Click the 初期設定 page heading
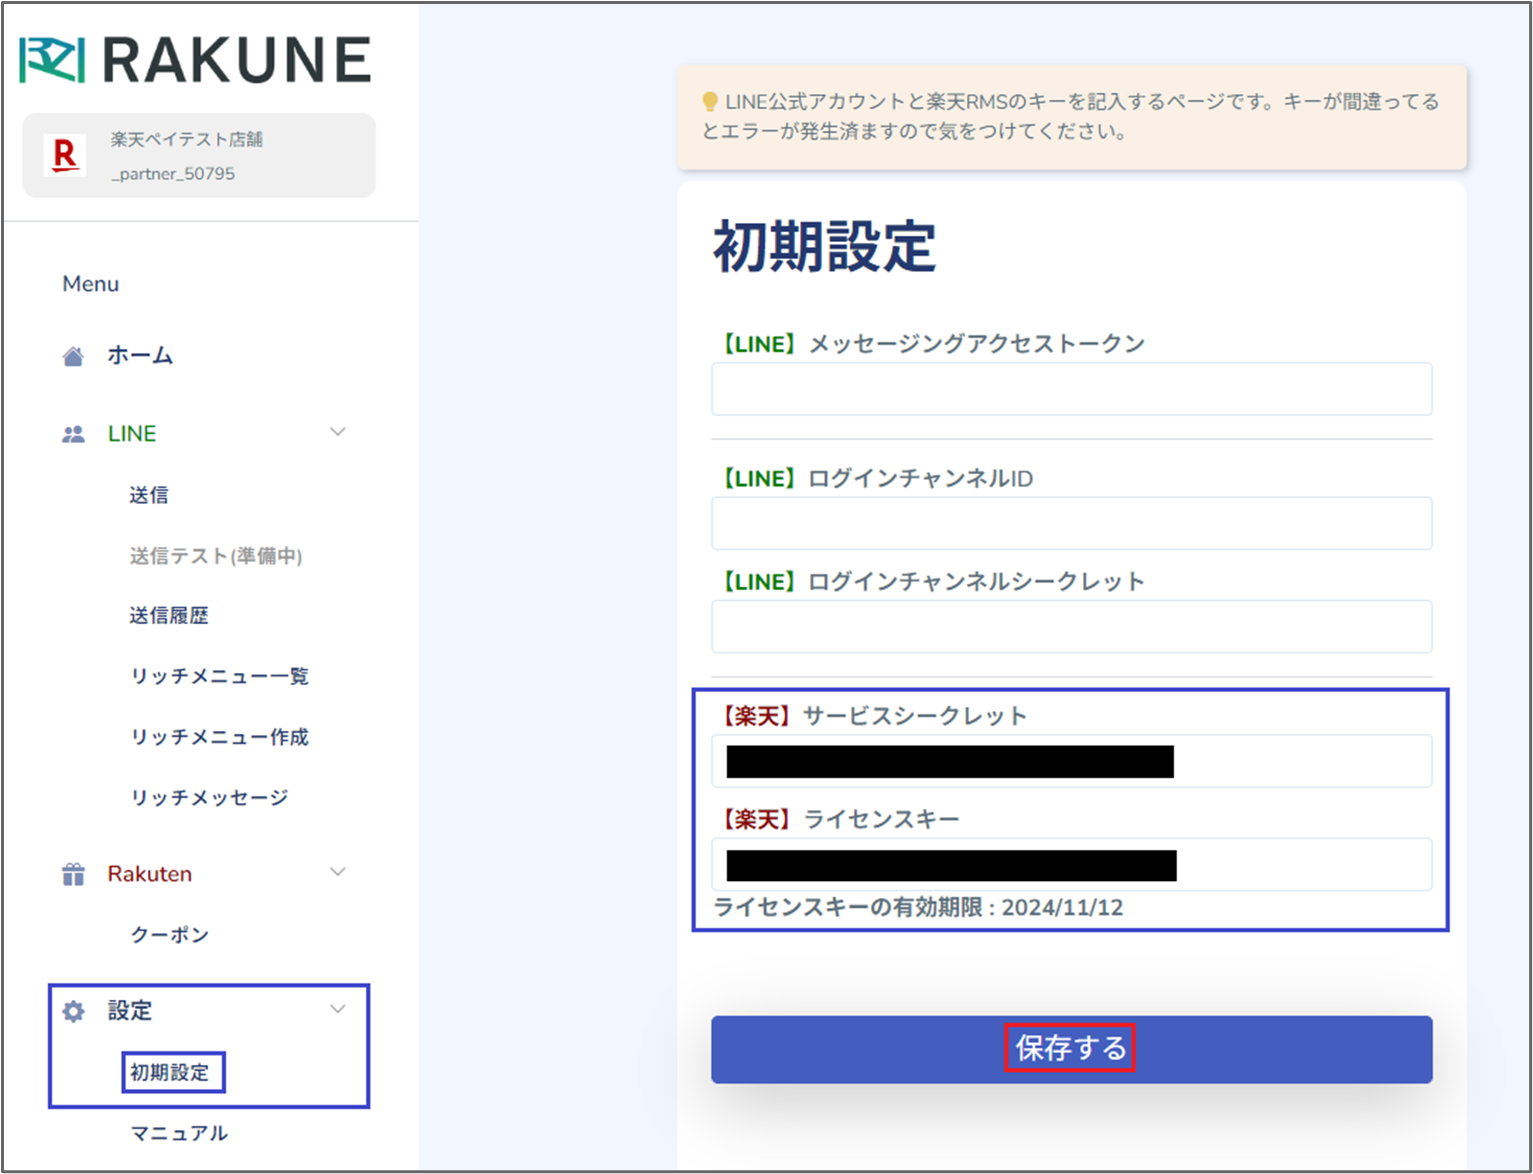Viewport: 1533px width, 1174px height. pos(825,247)
